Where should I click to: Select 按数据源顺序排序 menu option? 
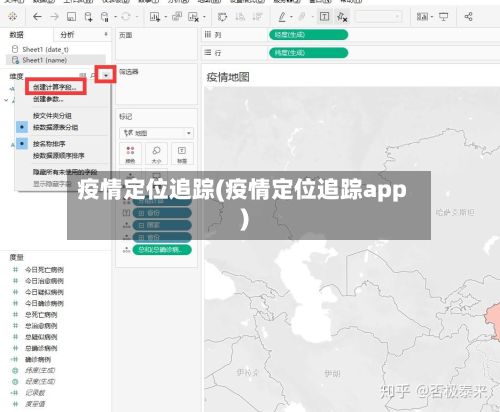pyautogui.click(x=59, y=156)
